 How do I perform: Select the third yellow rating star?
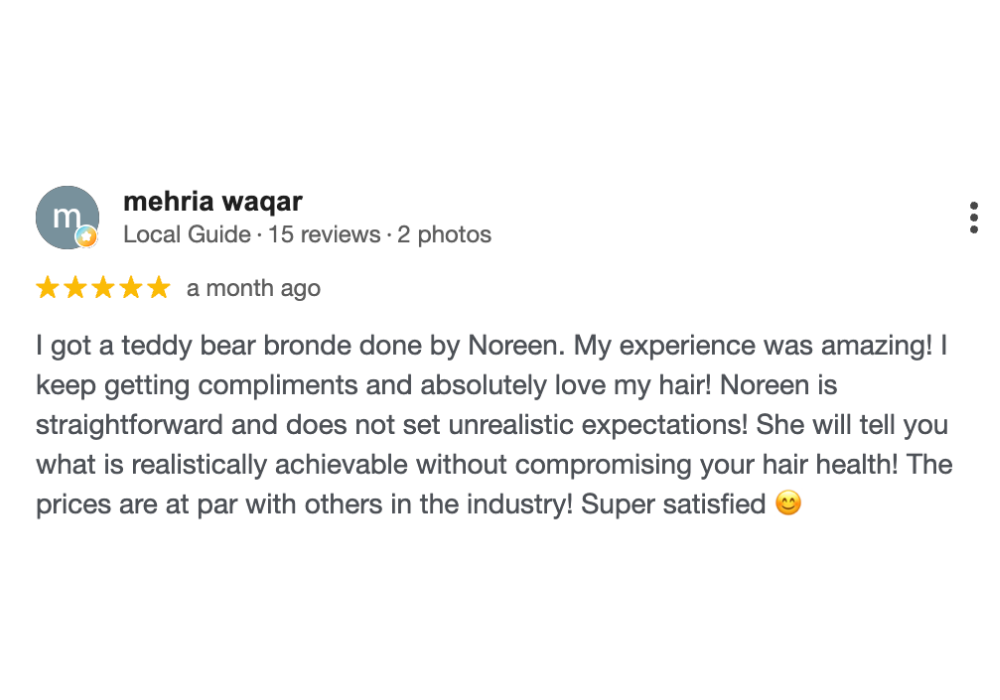tap(103, 288)
